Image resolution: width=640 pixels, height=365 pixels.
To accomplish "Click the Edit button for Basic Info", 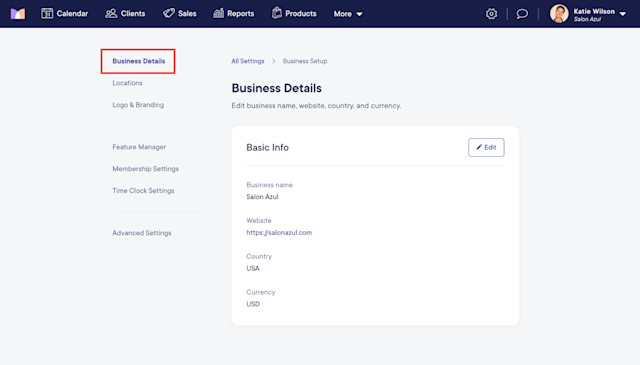I will pos(486,147).
